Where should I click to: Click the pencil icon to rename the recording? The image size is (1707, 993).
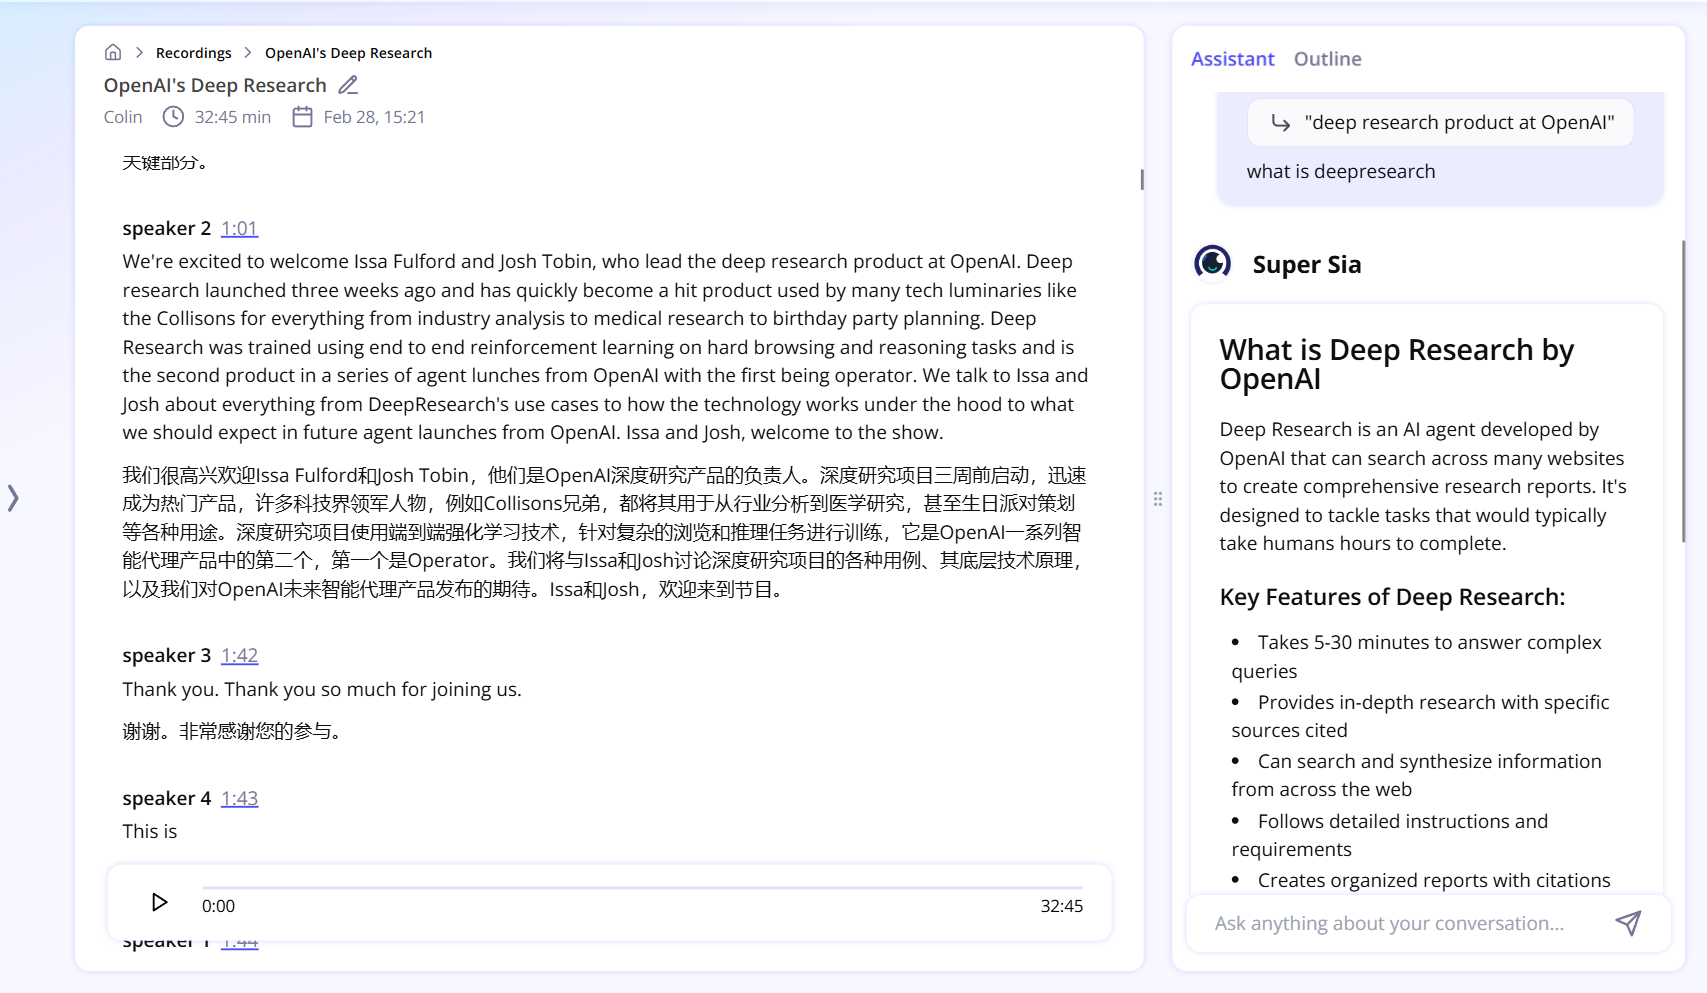click(x=348, y=84)
